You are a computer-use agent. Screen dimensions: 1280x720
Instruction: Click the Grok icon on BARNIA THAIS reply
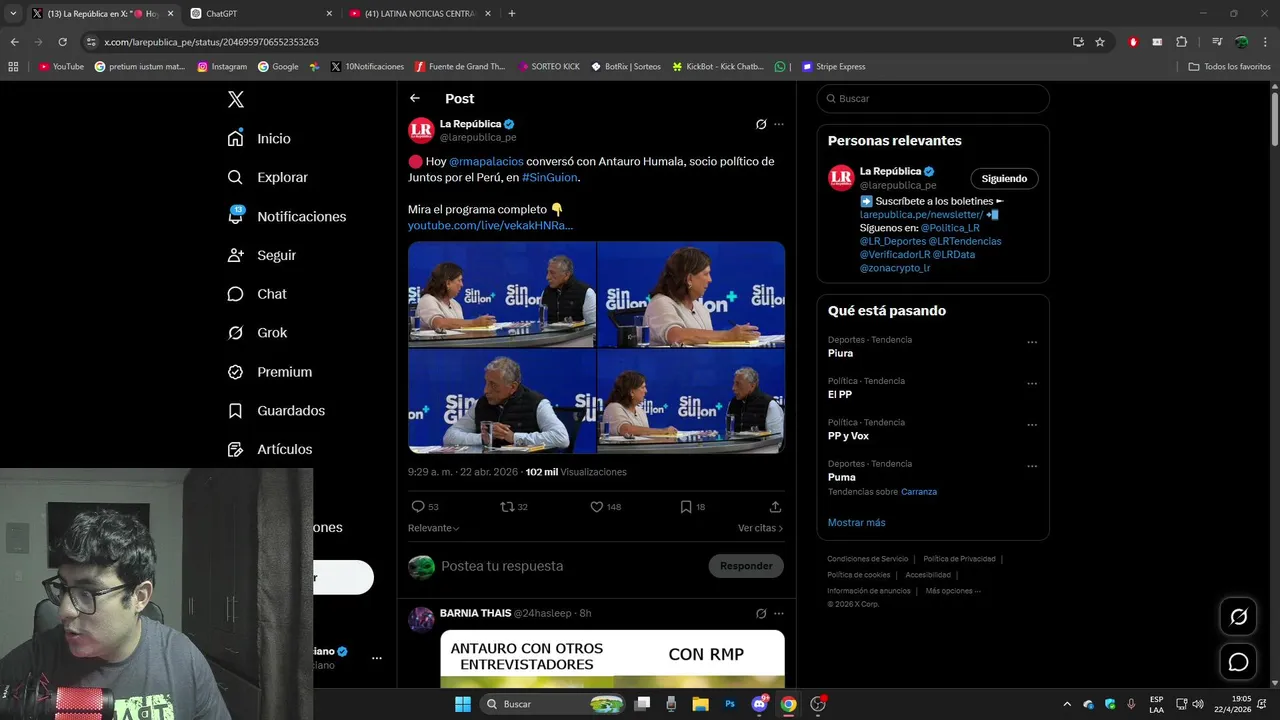click(761, 613)
